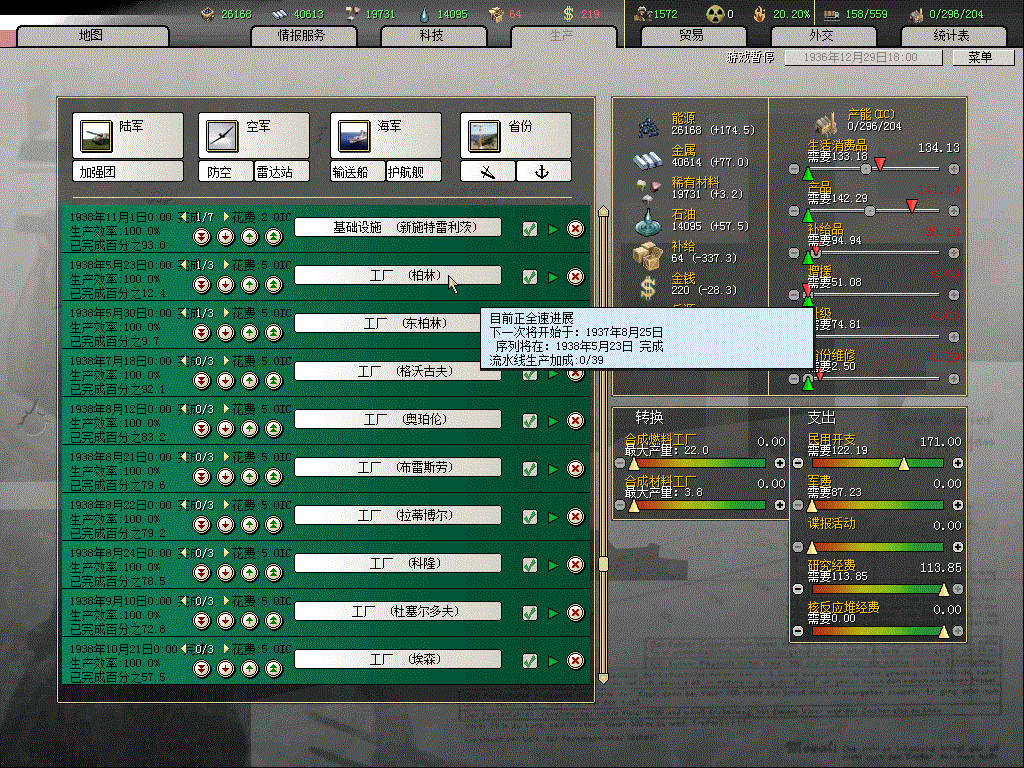Move 工厂 (埃森) to queue top
Viewport: 1024px width, 768px height.
pos(274,669)
